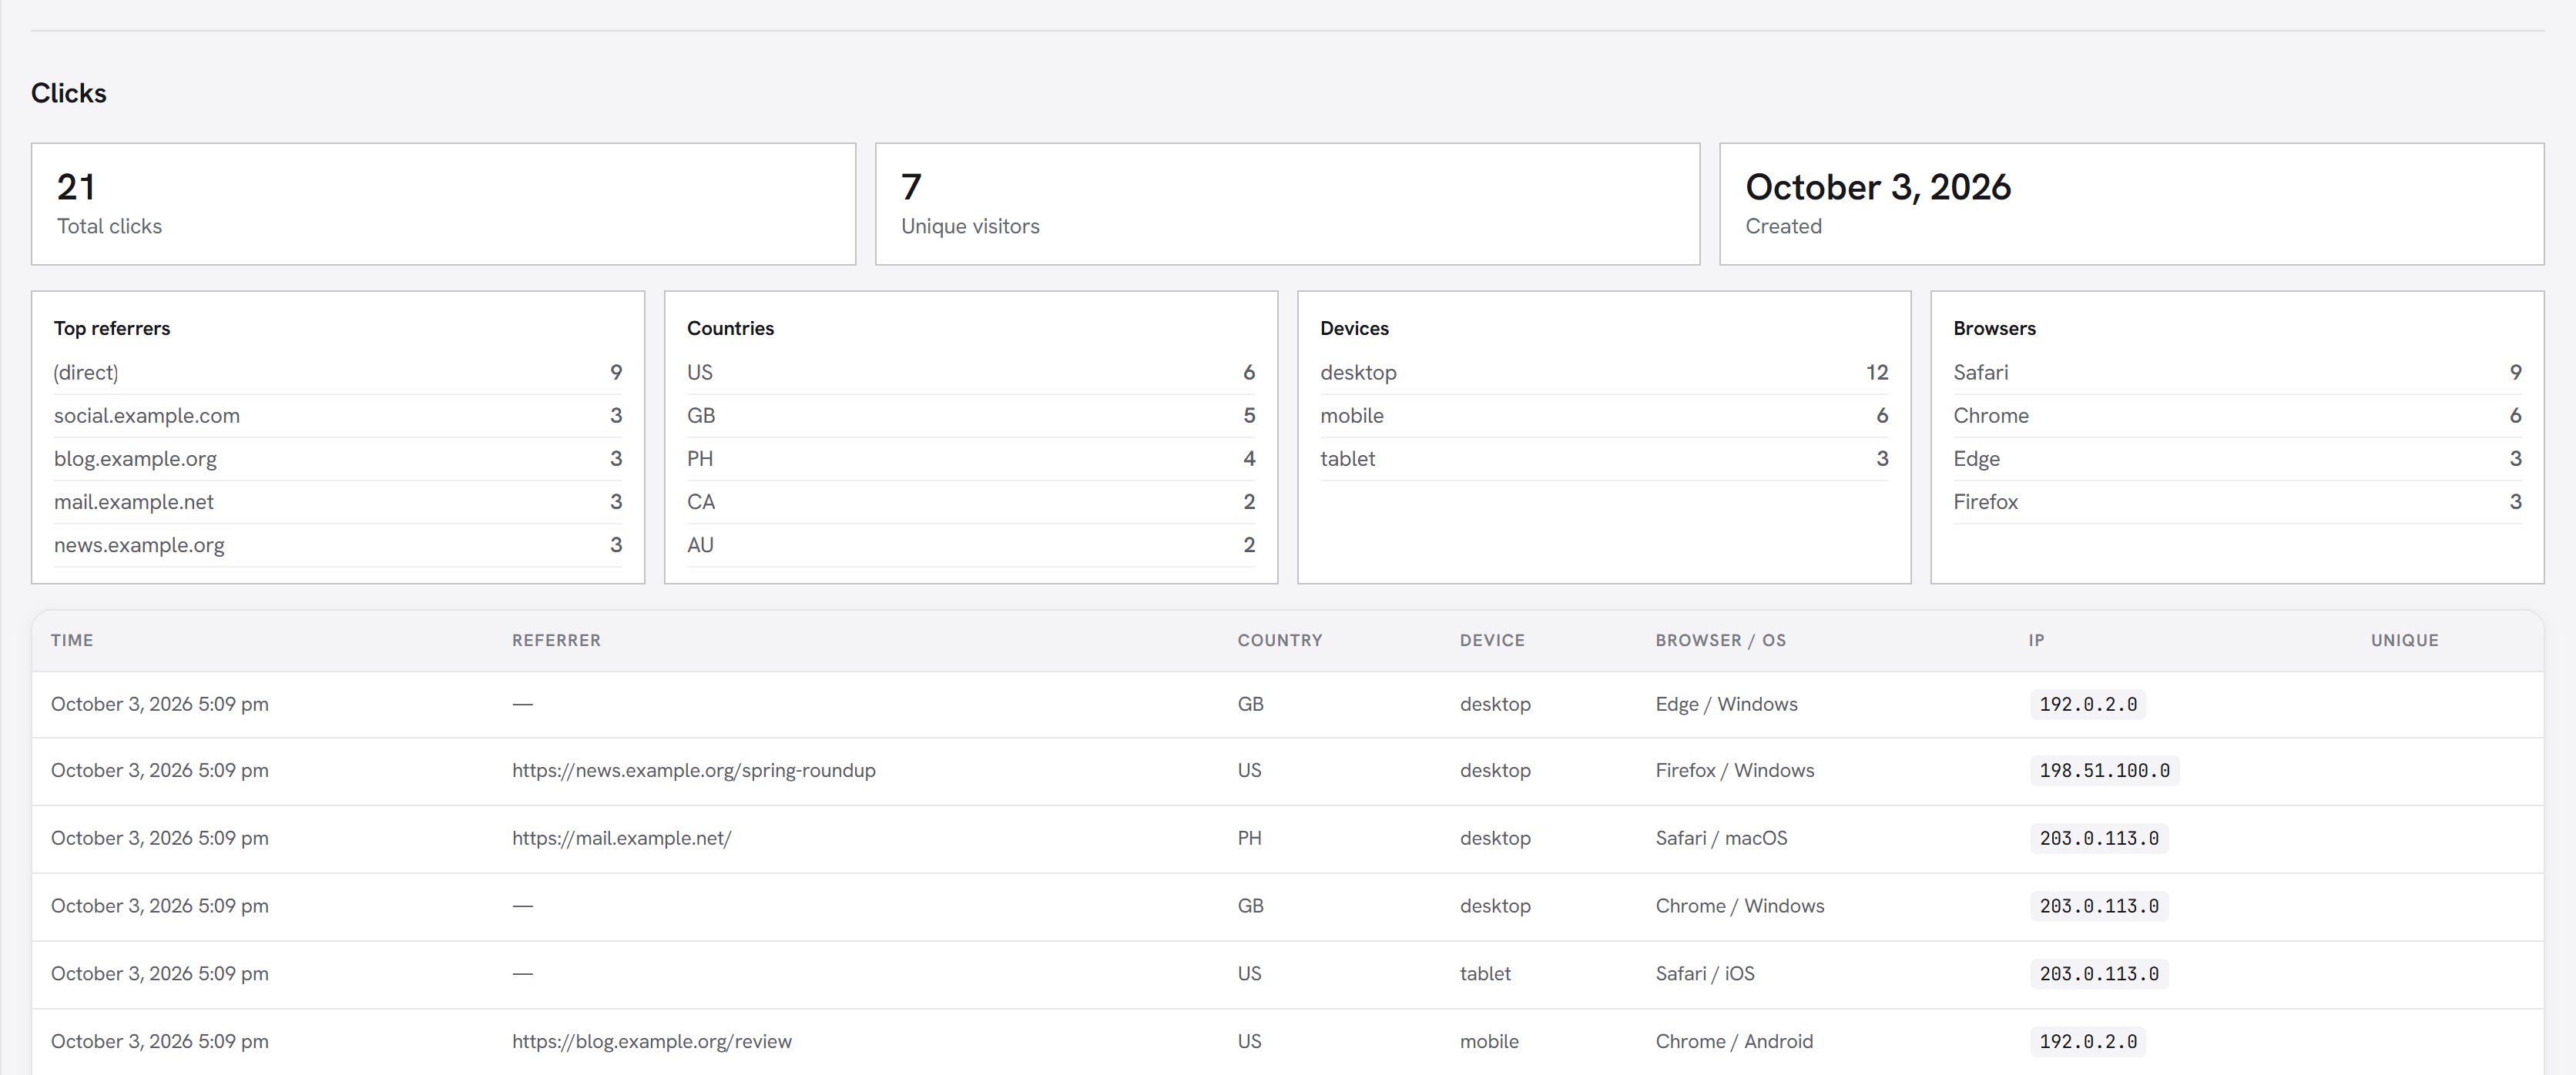2576x1075 pixels.
Task: Select the (direct) referrer row
Action: tap(338, 372)
